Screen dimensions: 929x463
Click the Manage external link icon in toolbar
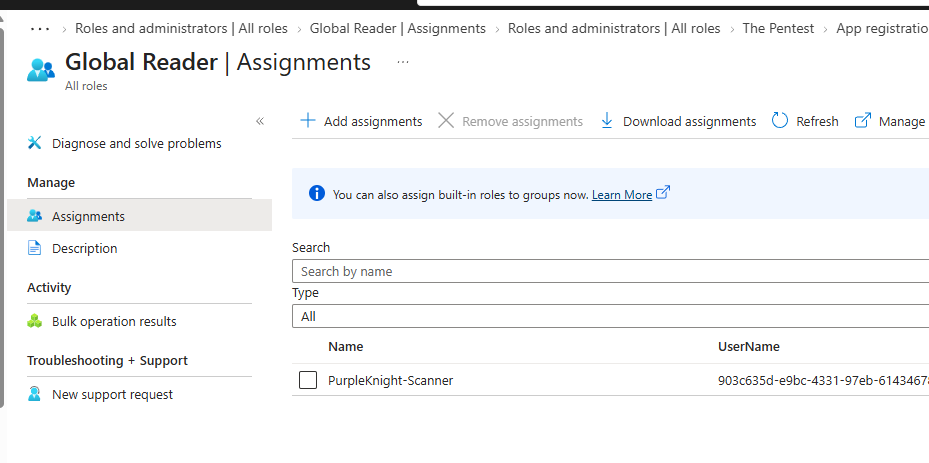tap(863, 120)
